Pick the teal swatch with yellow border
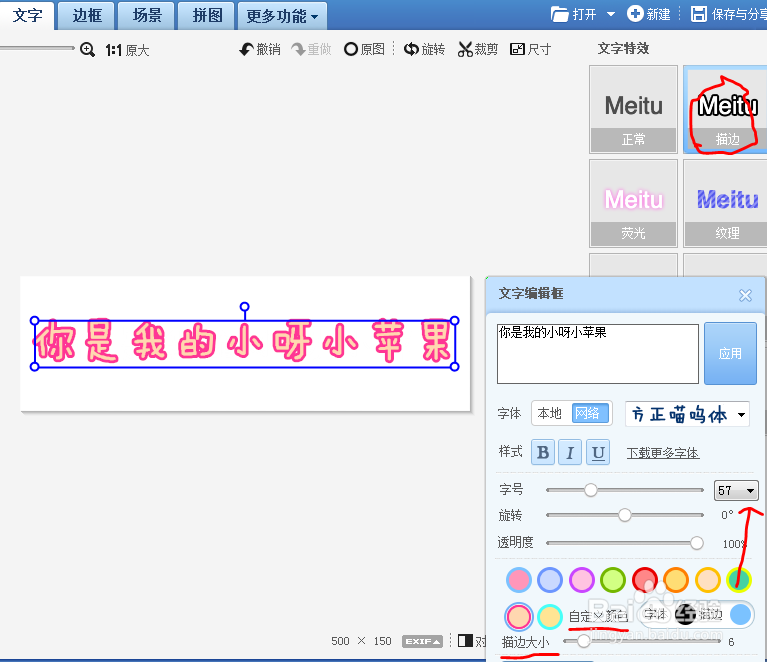Viewport: 767px width, 662px height. [739, 580]
